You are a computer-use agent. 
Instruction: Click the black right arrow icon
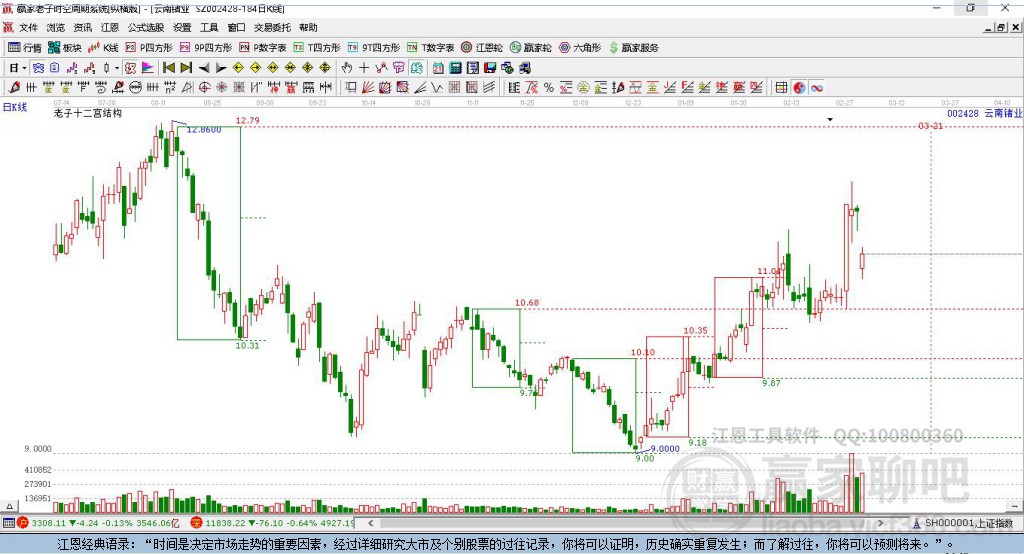pos(221,68)
